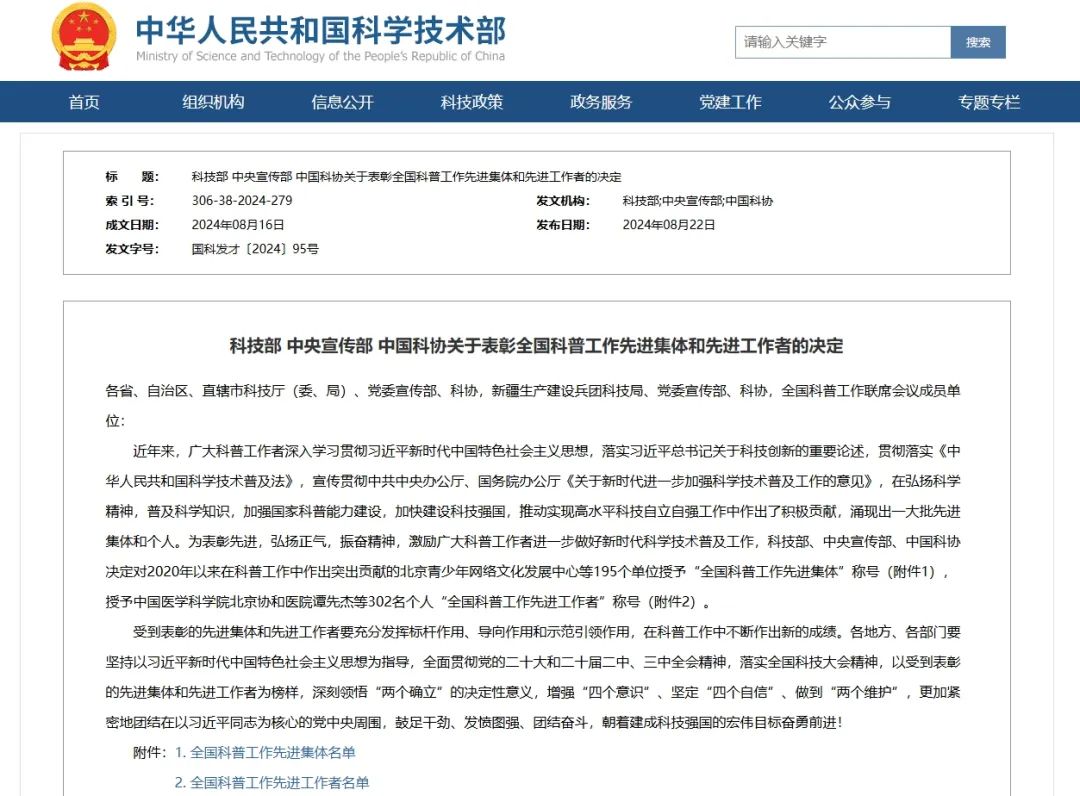Click the document heading 科技部 中央宣传部 中国科协关于表彰
The width and height of the screenshot is (1080, 796).
coord(536,346)
